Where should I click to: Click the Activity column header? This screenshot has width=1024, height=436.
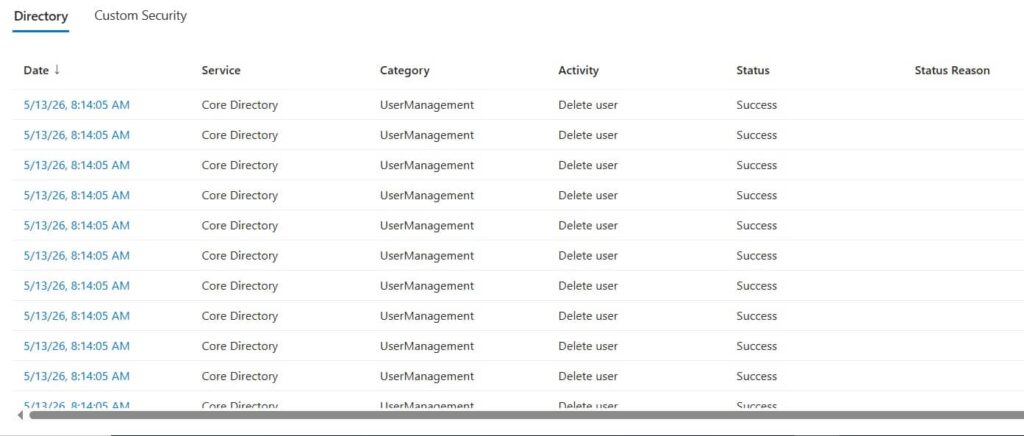pos(578,70)
